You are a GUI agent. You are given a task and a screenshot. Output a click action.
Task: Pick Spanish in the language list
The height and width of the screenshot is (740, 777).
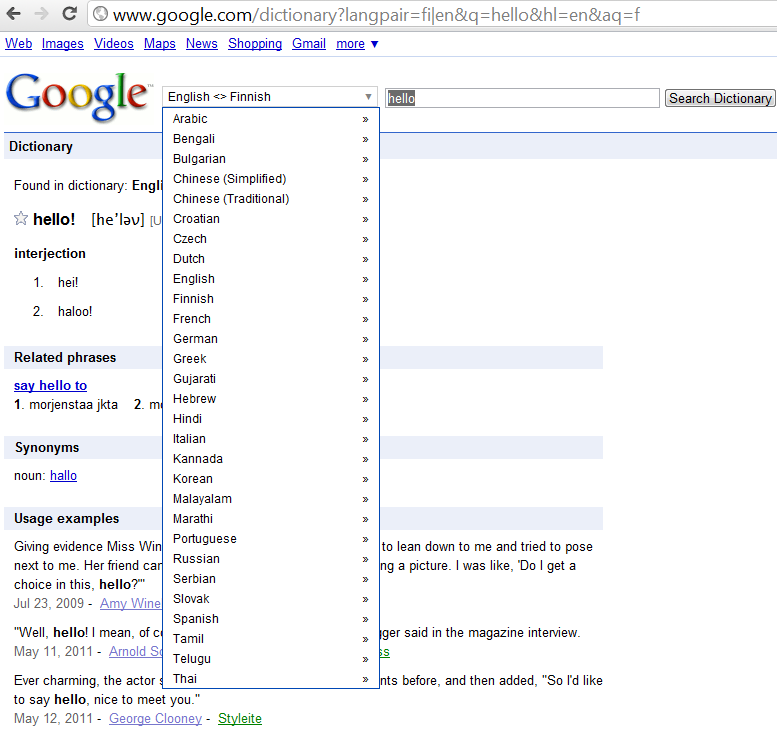pyautogui.click(x=271, y=619)
